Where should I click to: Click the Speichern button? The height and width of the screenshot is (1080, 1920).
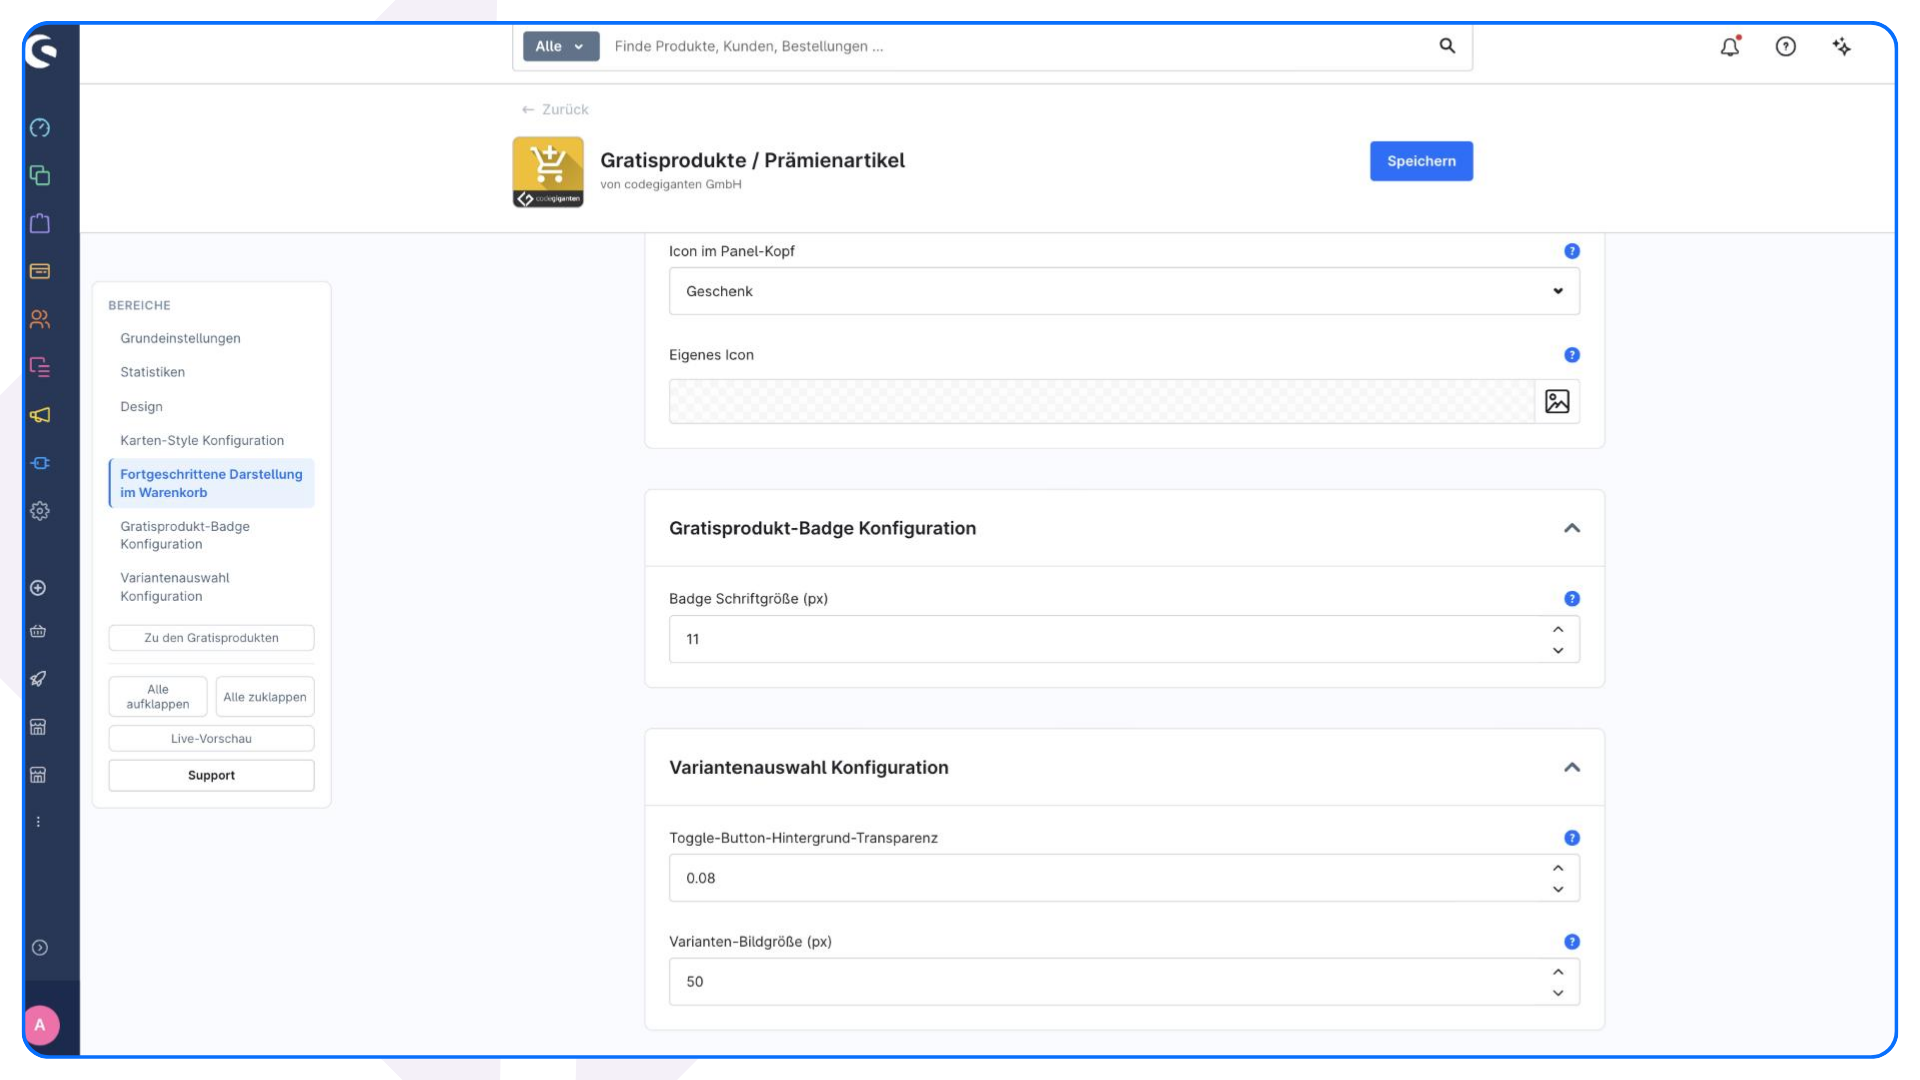click(1421, 161)
